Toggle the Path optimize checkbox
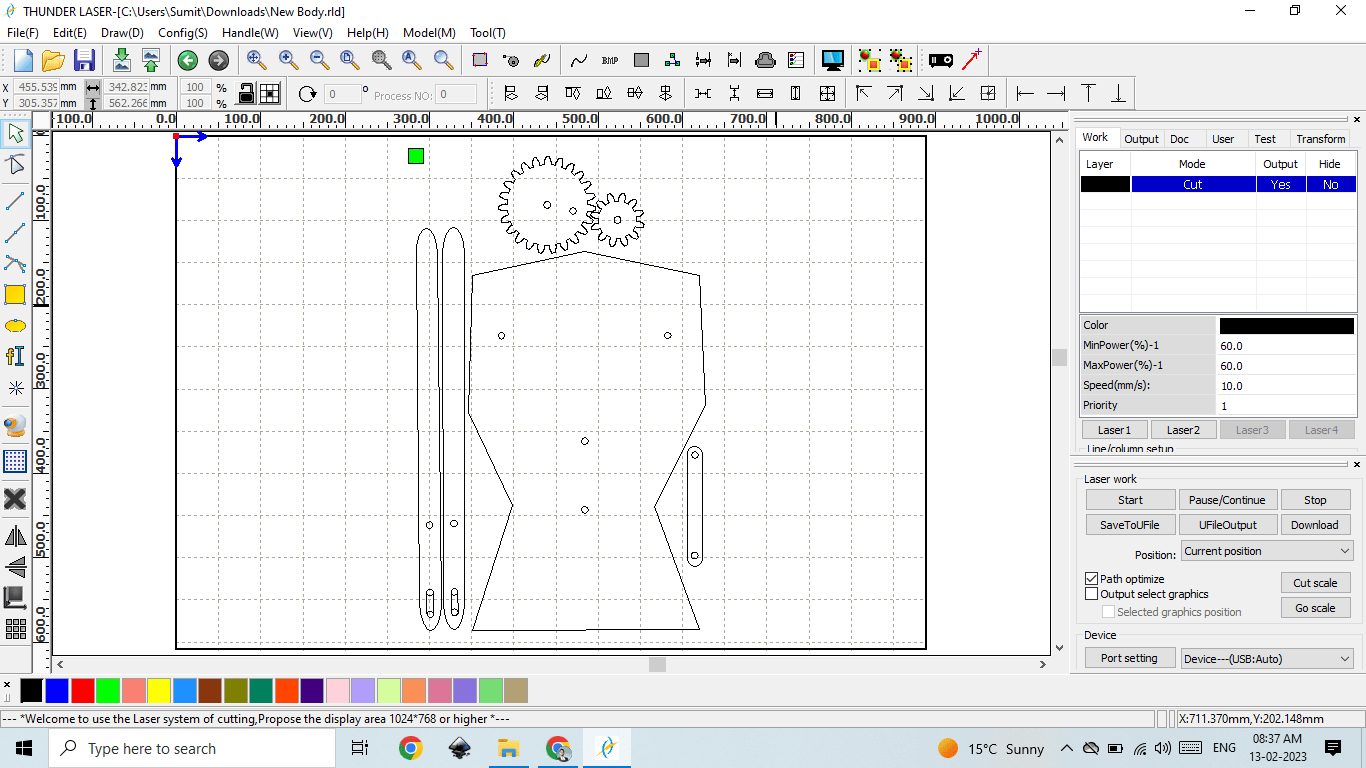This screenshot has width=1366, height=768. 1092,579
